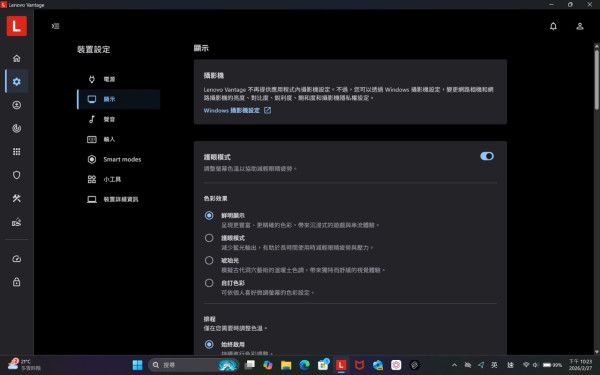The height and width of the screenshot is (375, 600).
Task: Click the page vertical scrollbar thumb
Action: 597,80
